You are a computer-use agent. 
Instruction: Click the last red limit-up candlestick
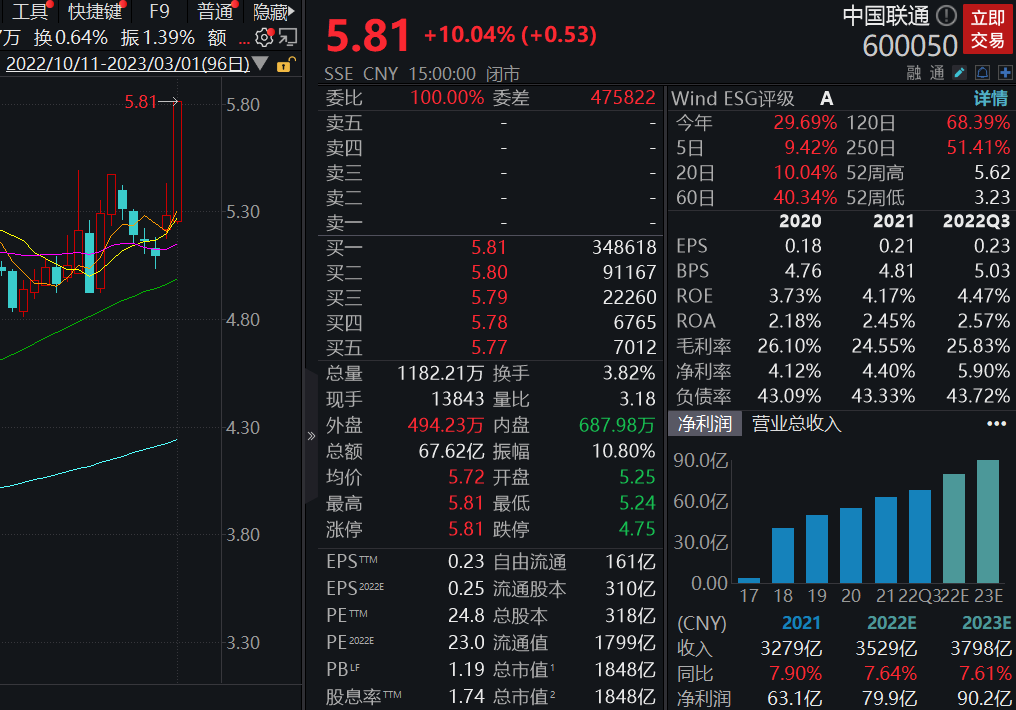(178, 161)
